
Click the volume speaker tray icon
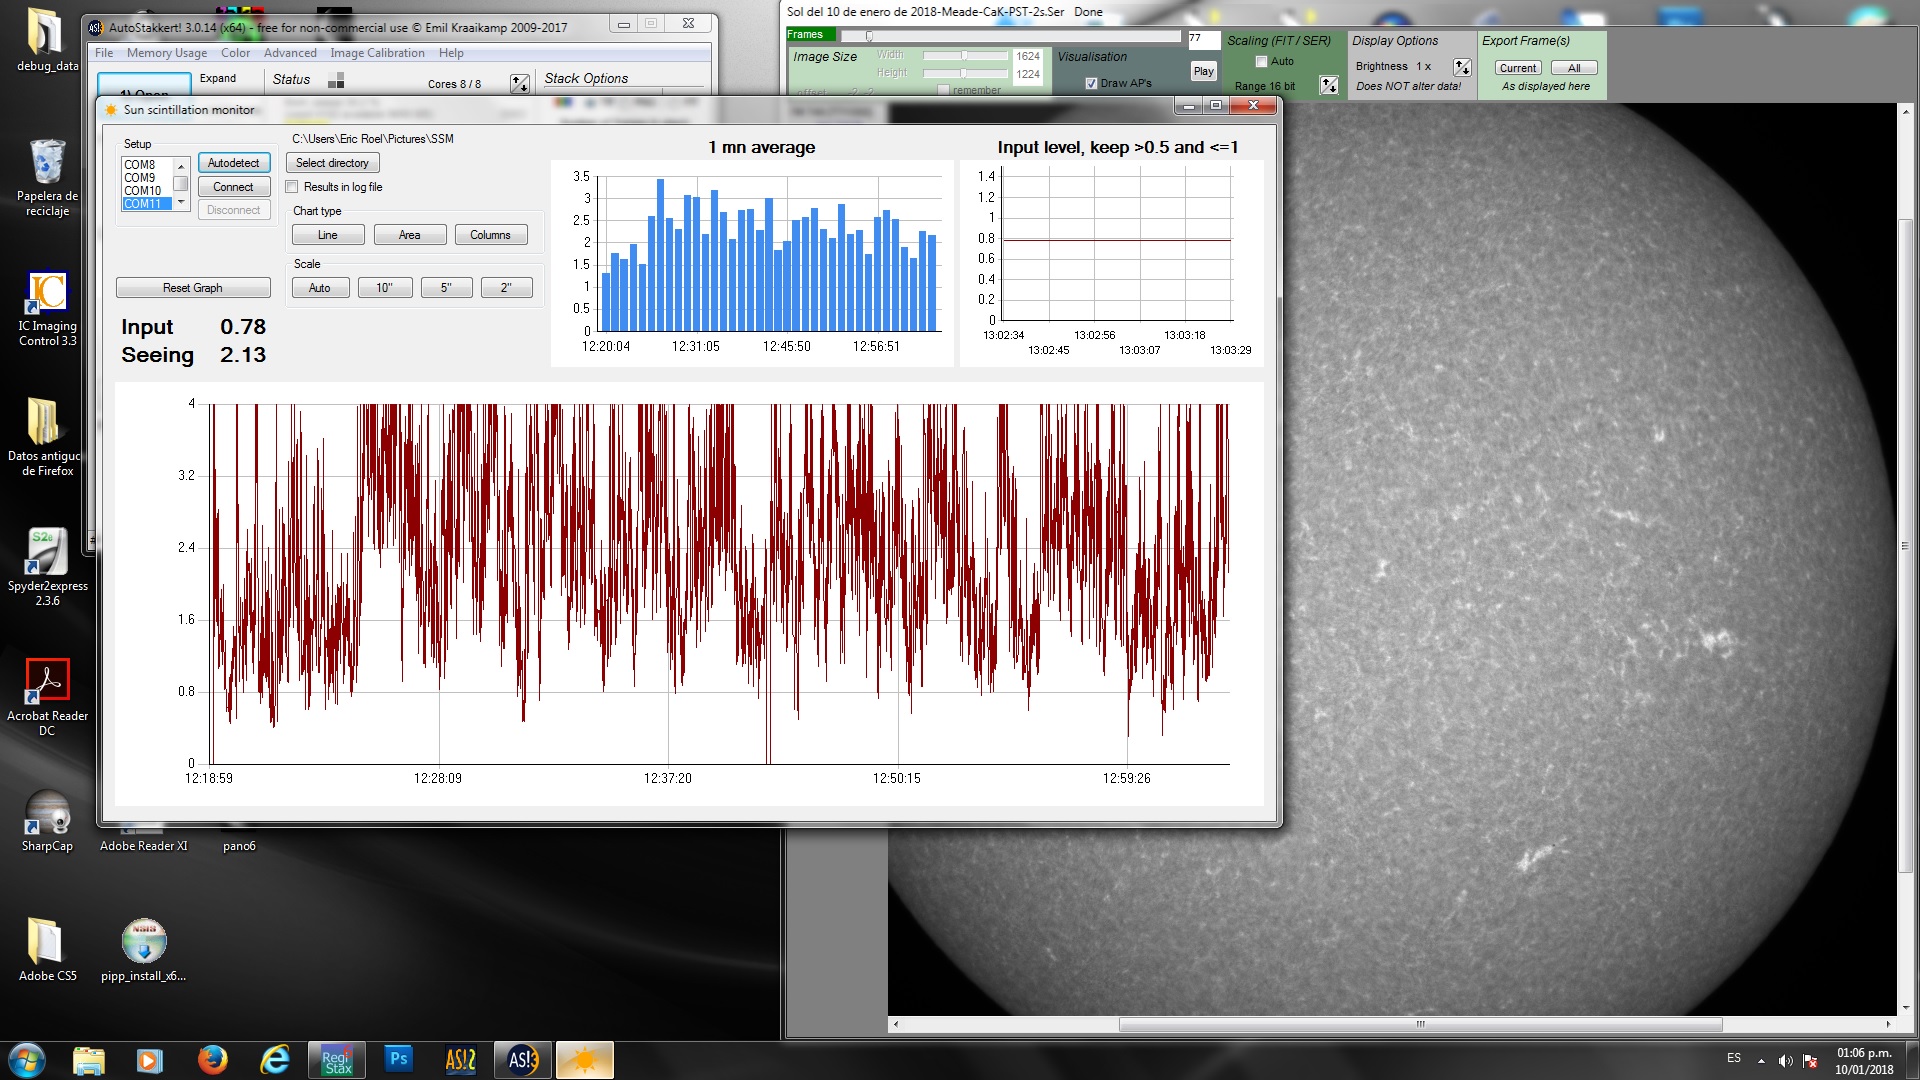[1785, 1061]
